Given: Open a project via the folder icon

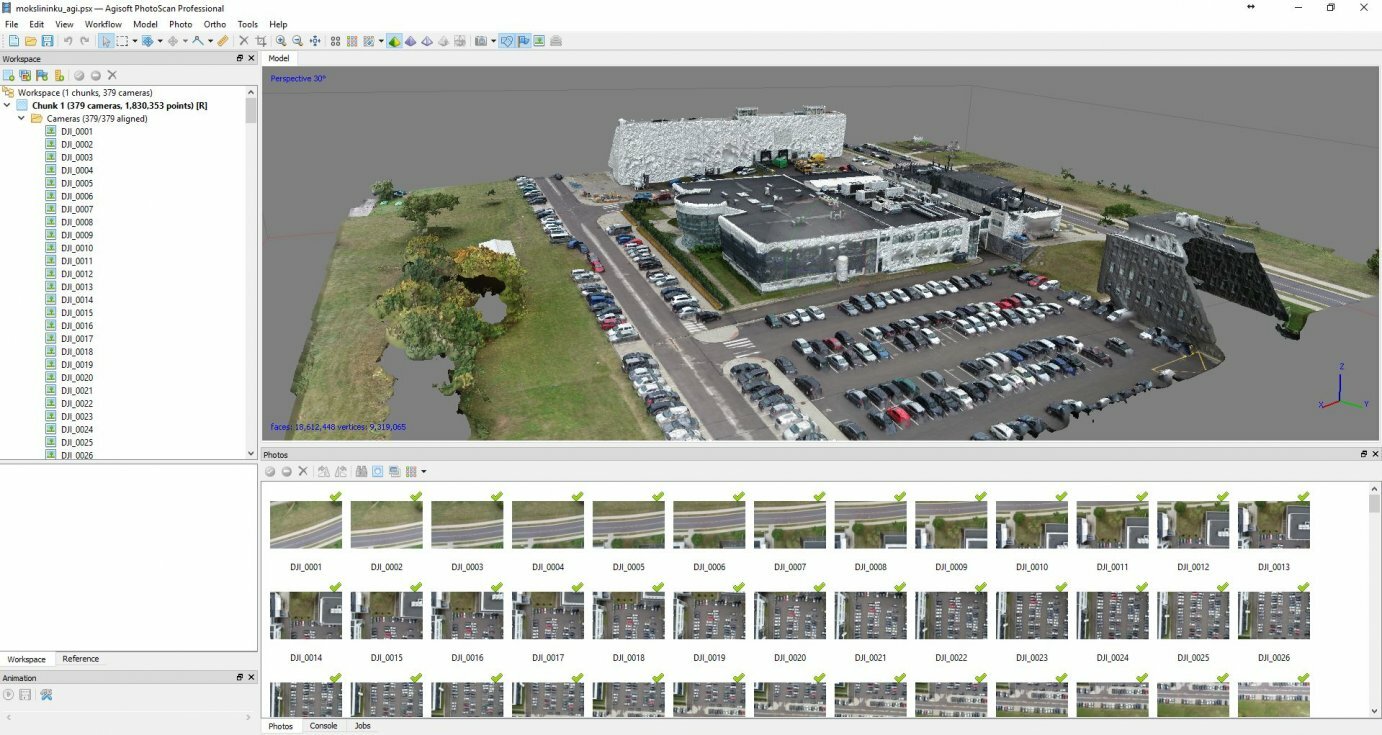Looking at the screenshot, I should (x=30, y=41).
